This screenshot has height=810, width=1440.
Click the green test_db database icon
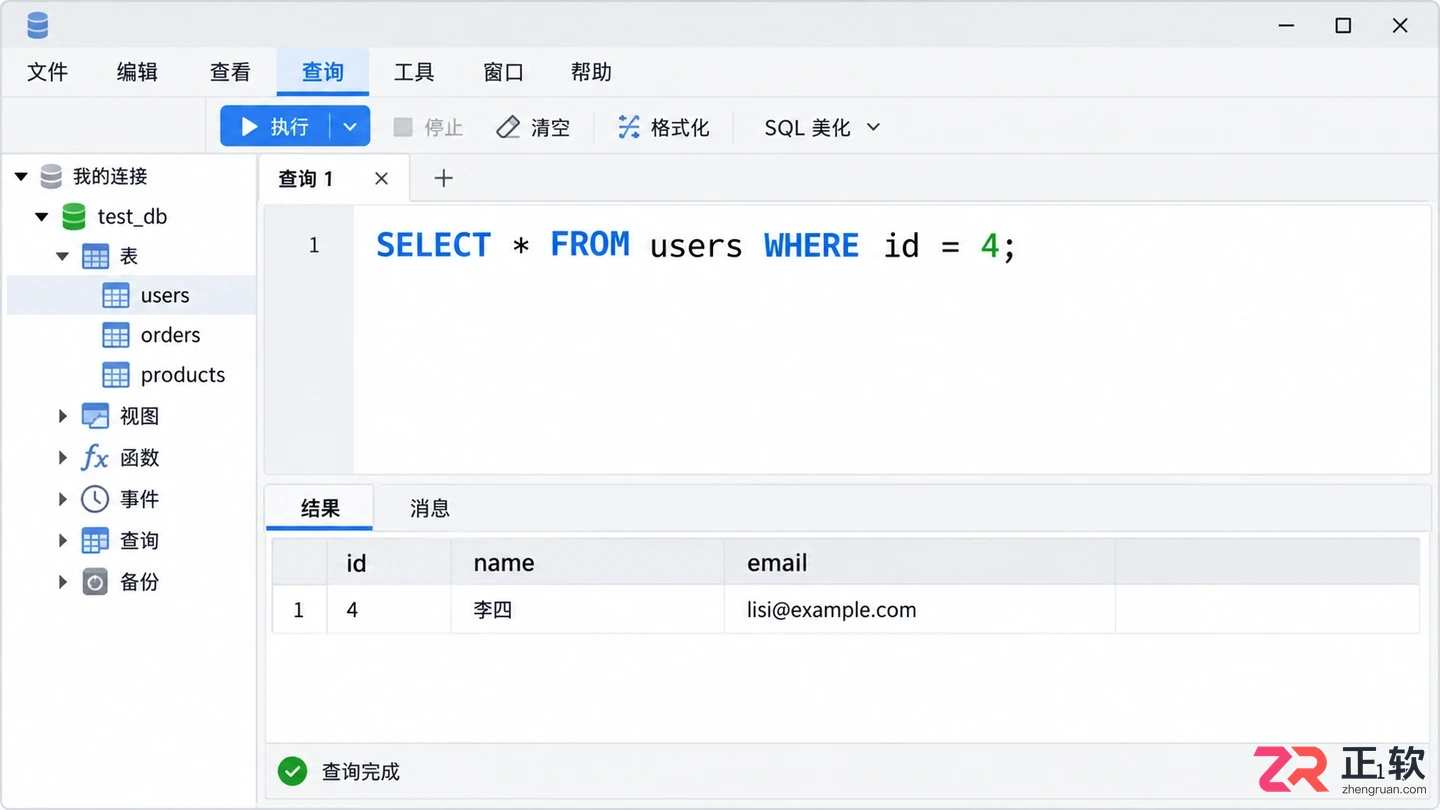coord(74,216)
